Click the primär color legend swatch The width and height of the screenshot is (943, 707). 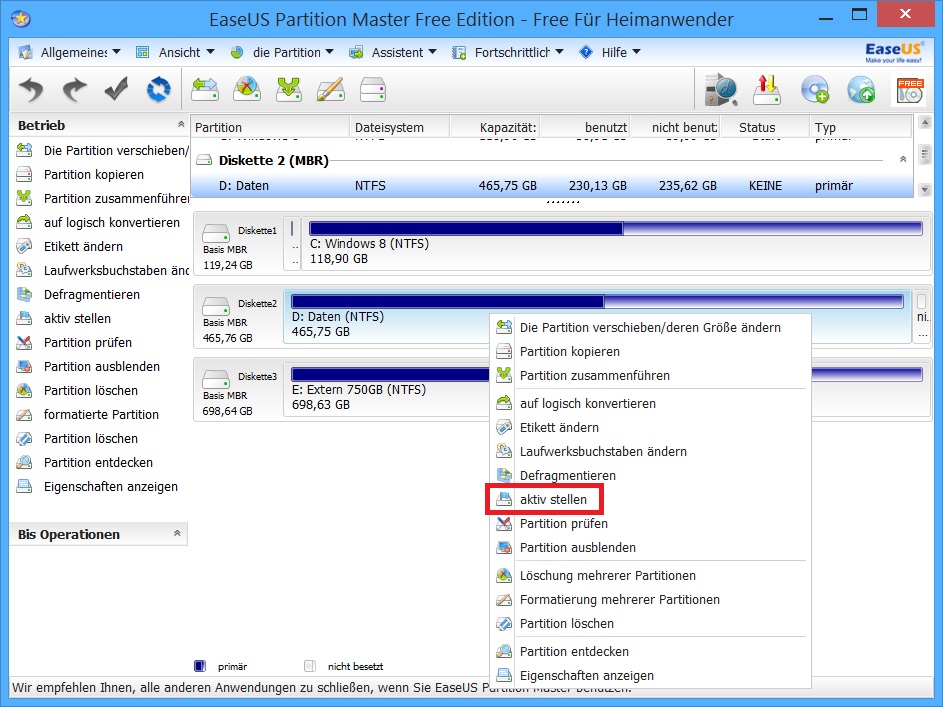pyautogui.click(x=200, y=666)
